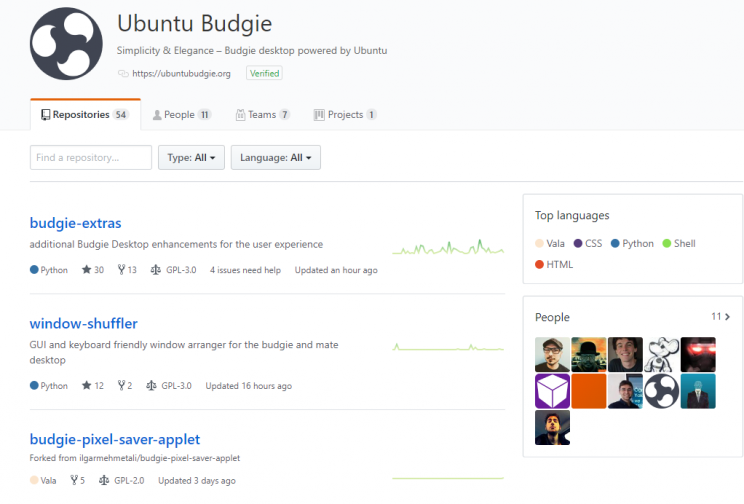744x504 pixels.
Task: Click the GPL-3.0 license of budgie-extras
Action: 174,270
